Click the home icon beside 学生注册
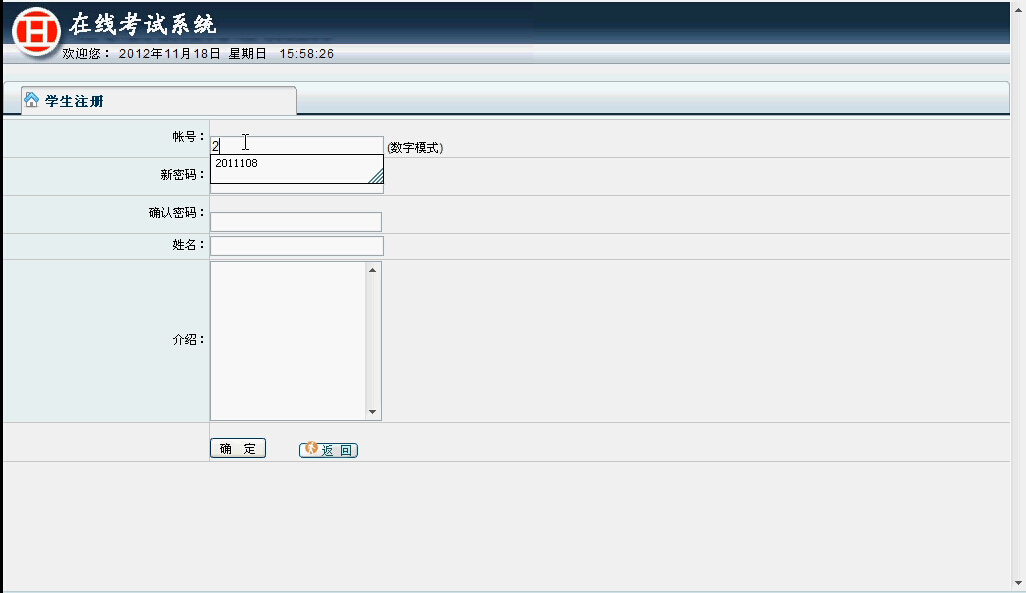This screenshot has width=1026, height=593. [31, 99]
